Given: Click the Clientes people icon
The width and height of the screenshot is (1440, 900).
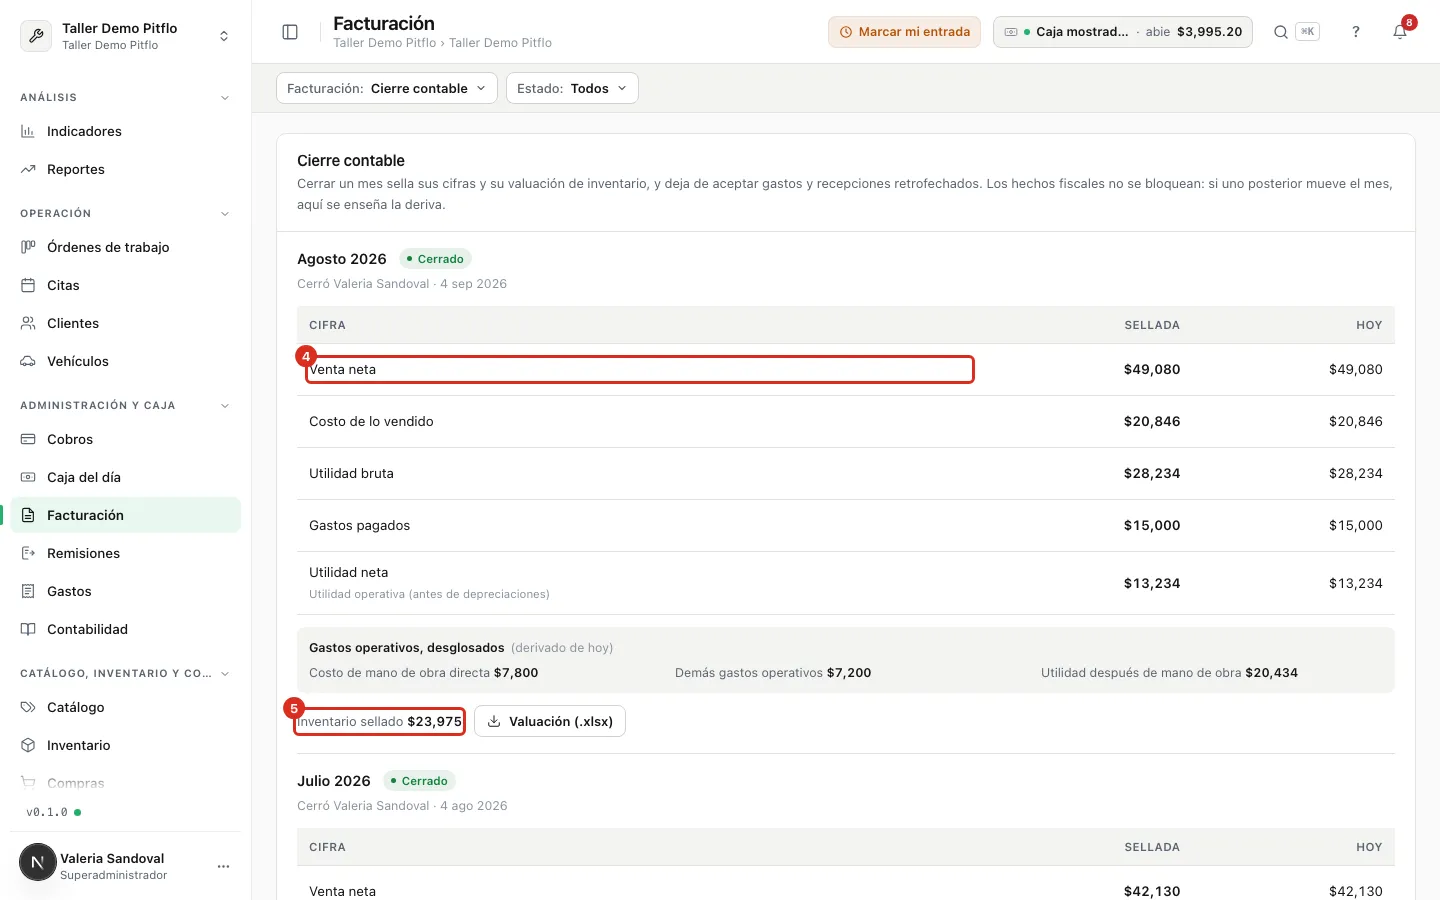Looking at the screenshot, I should click(28, 323).
